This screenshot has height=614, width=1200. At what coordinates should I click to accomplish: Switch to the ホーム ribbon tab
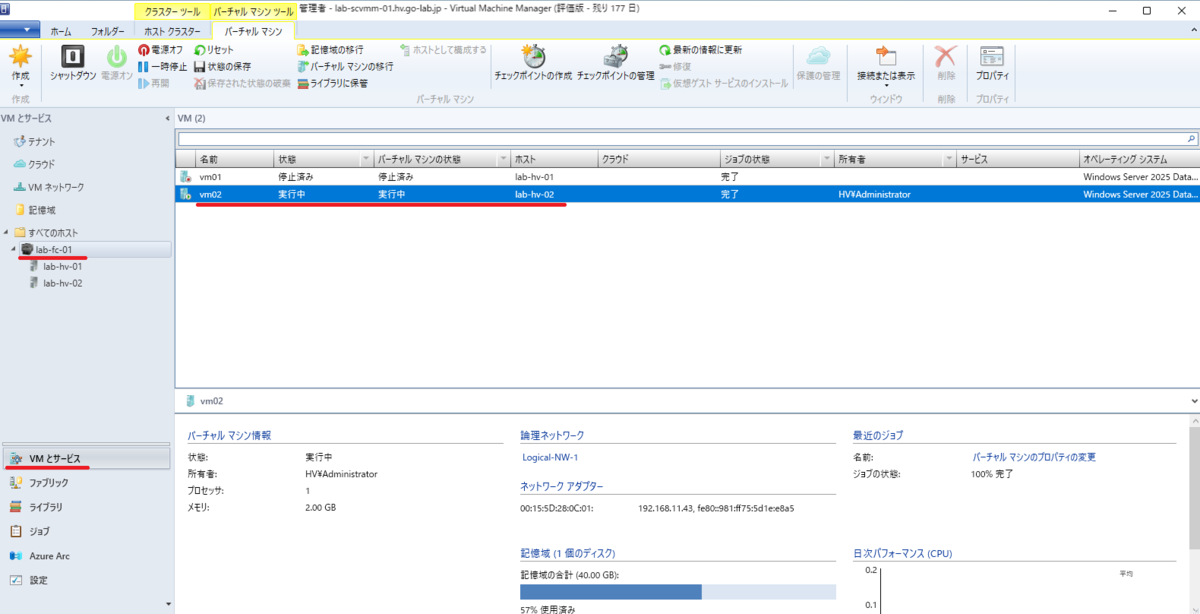tap(61, 31)
